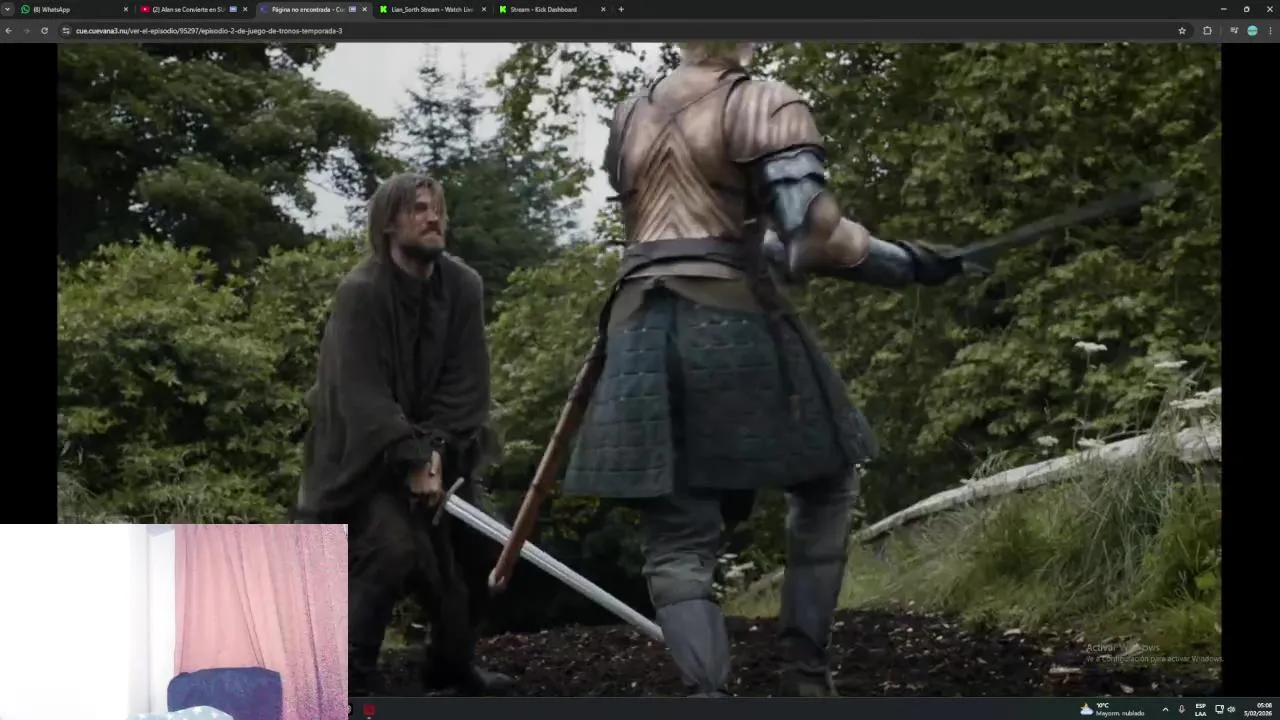Viewport: 1280px width, 720px height.
Task: Minimize the browser window
Action: 1222,9
